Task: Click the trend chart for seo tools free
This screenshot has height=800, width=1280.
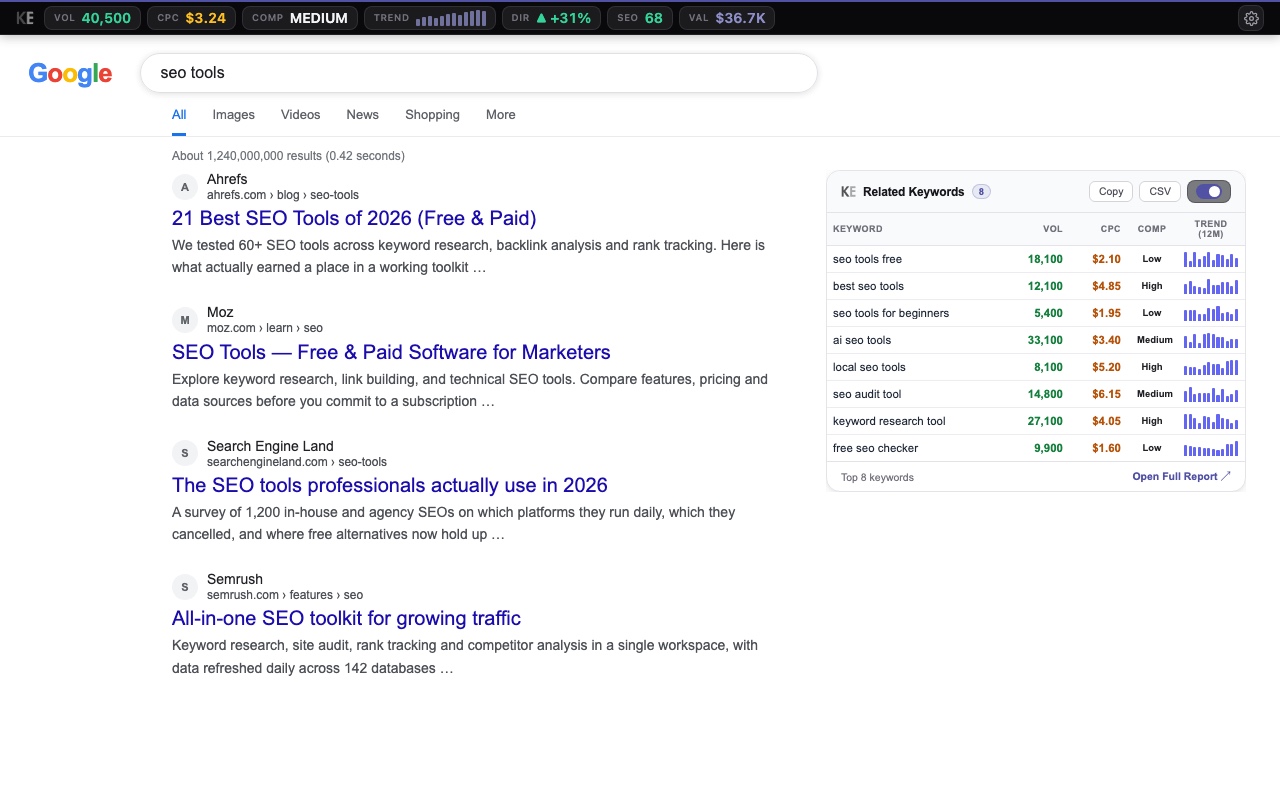Action: [x=1211, y=259]
